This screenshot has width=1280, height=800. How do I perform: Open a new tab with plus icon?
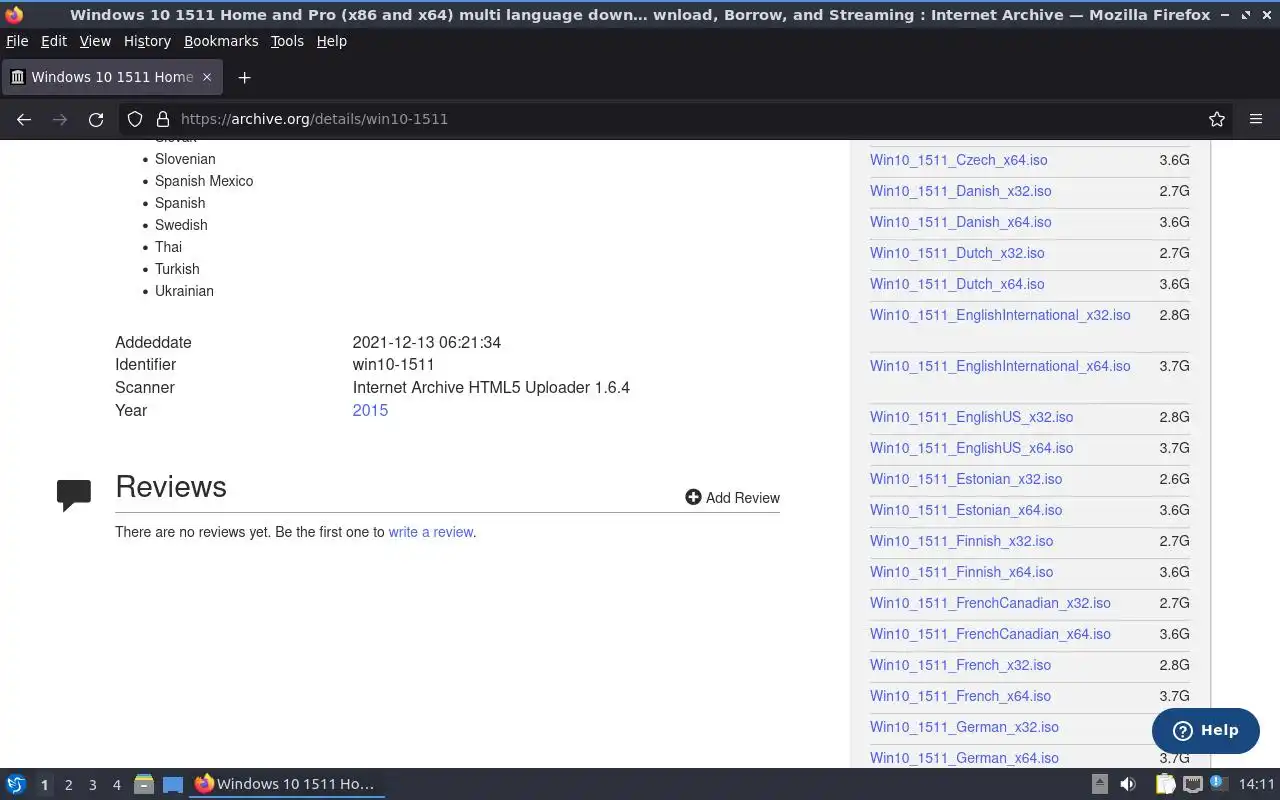(244, 77)
